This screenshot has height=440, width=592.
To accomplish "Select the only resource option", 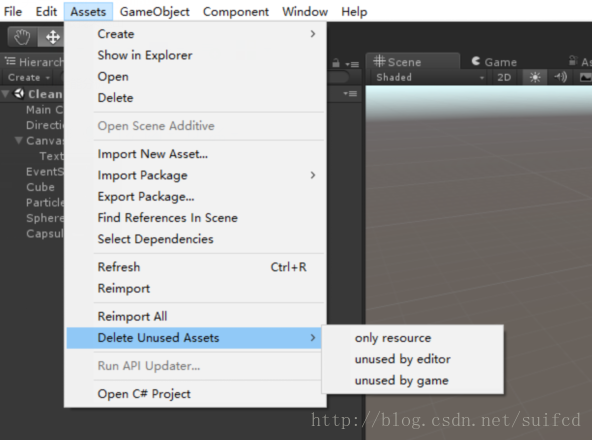I will click(x=413, y=338).
